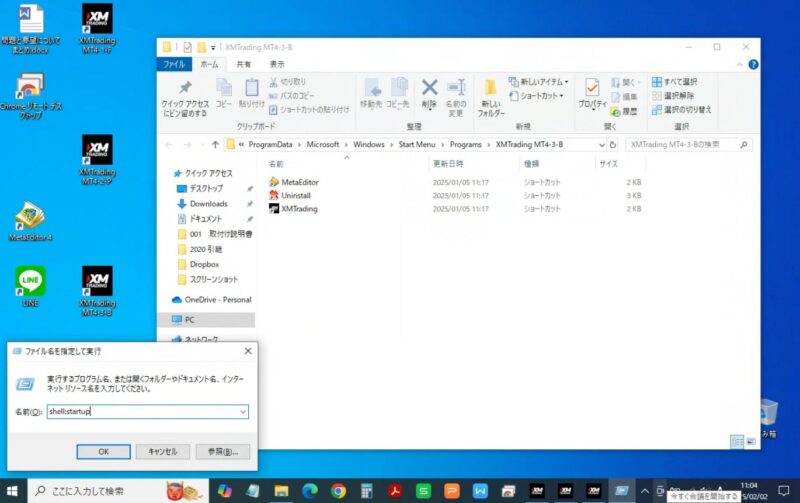Open Chrome Remote Desktop shortcut
This screenshot has width=800, height=503.
point(31,95)
